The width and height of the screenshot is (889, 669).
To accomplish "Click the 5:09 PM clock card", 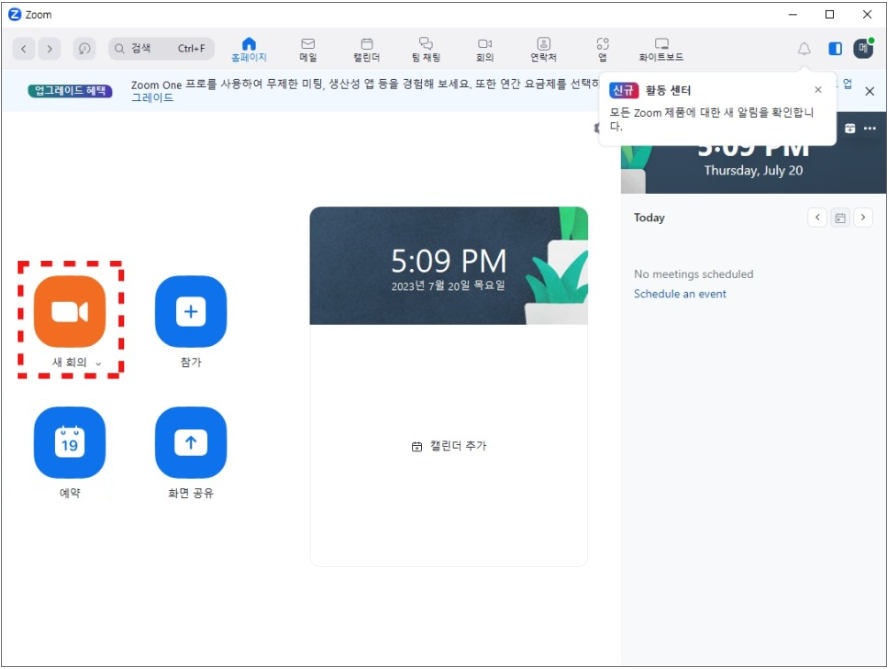I will 448,266.
